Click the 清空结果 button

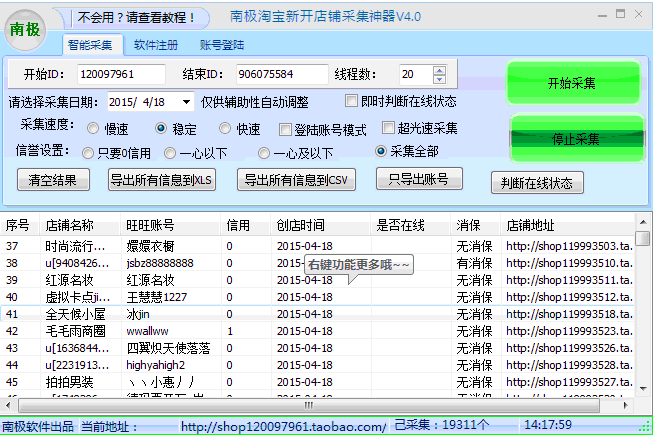click(54, 180)
